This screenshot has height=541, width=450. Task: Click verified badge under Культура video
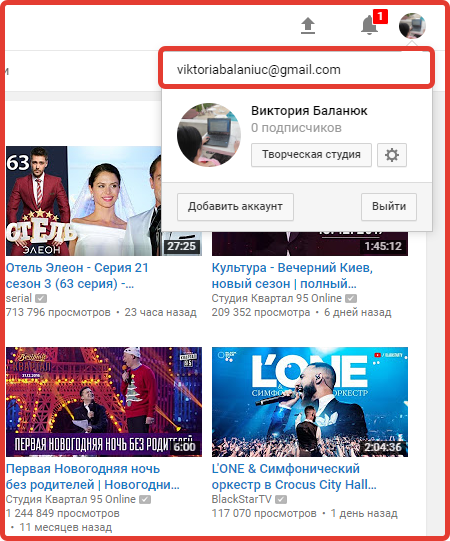click(351, 298)
